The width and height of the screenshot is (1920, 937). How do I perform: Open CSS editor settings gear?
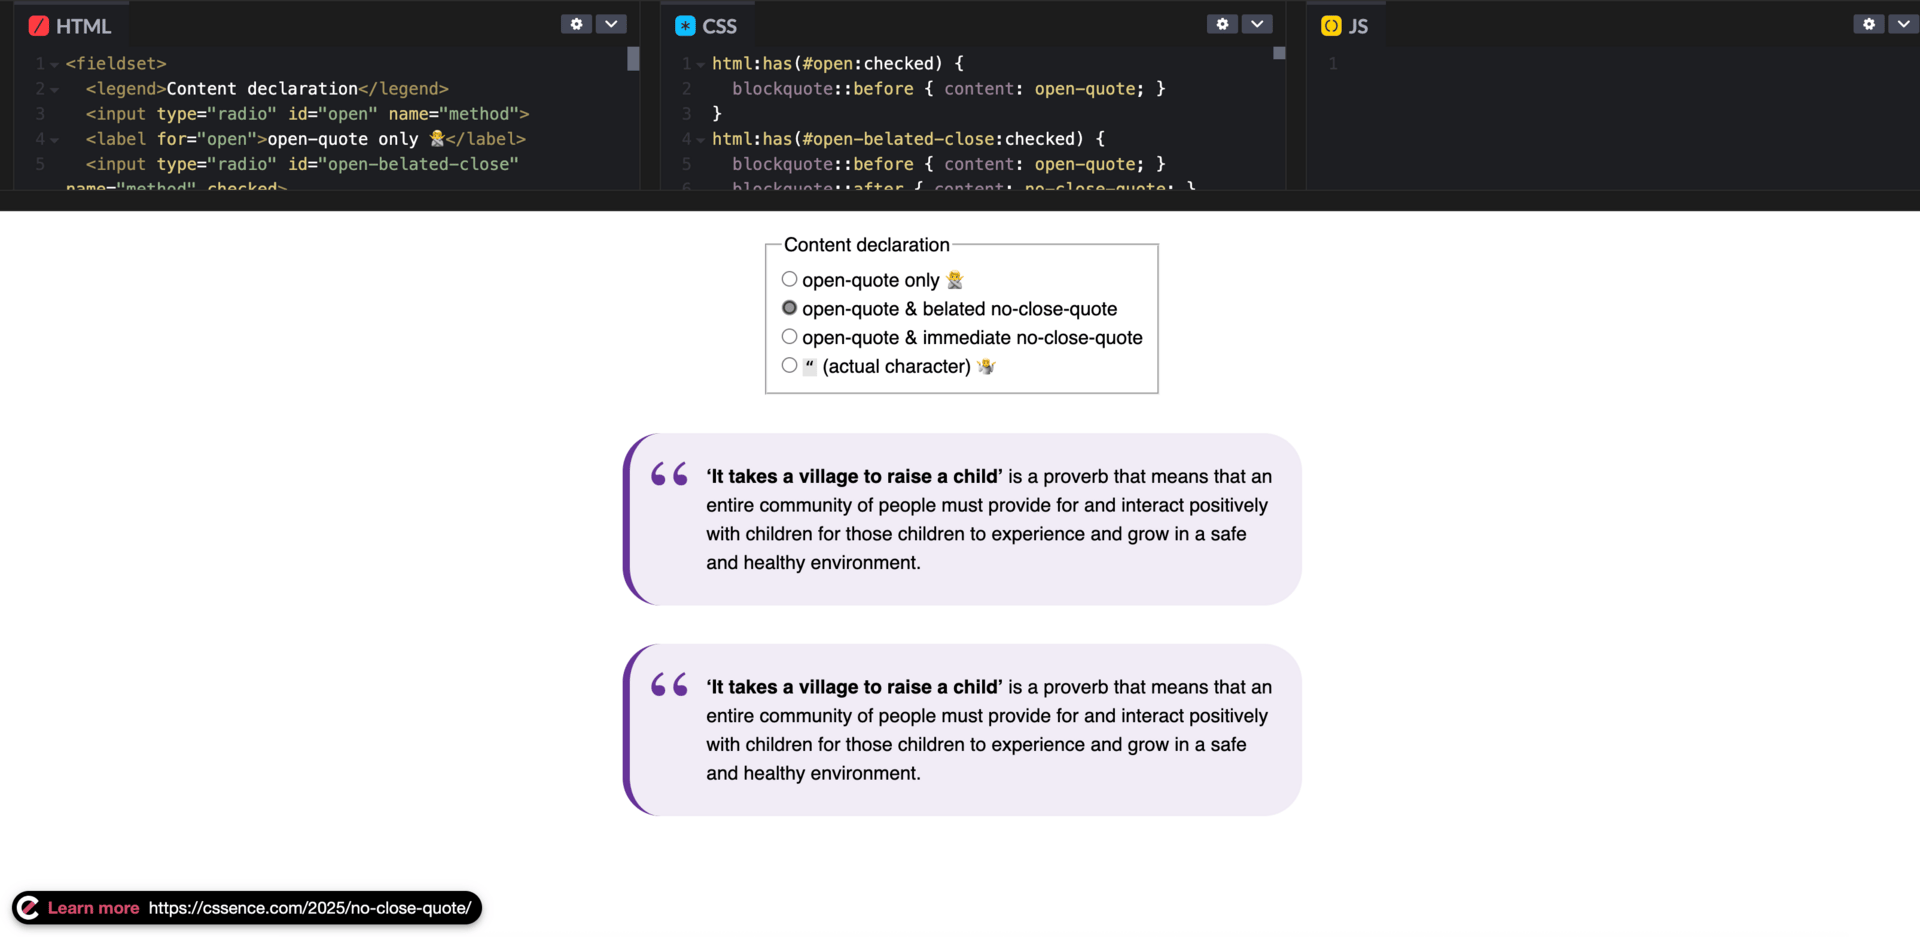1222,24
